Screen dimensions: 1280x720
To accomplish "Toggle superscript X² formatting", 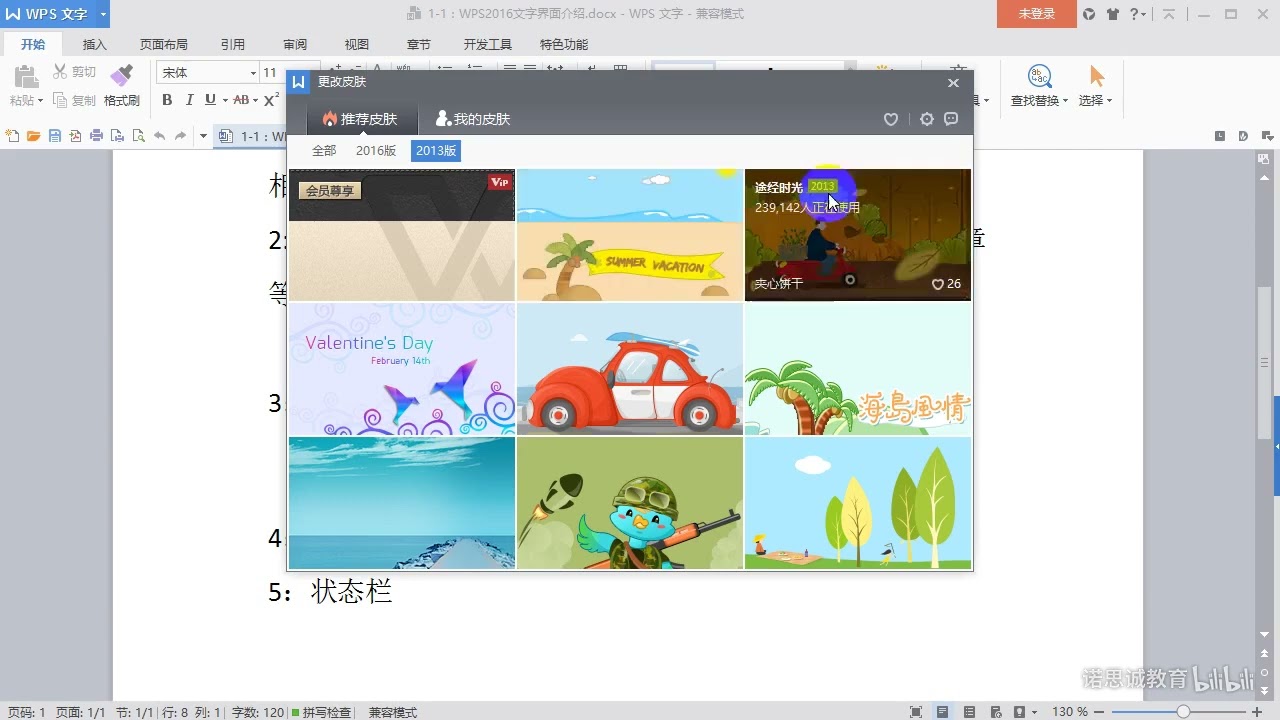I will (271, 100).
